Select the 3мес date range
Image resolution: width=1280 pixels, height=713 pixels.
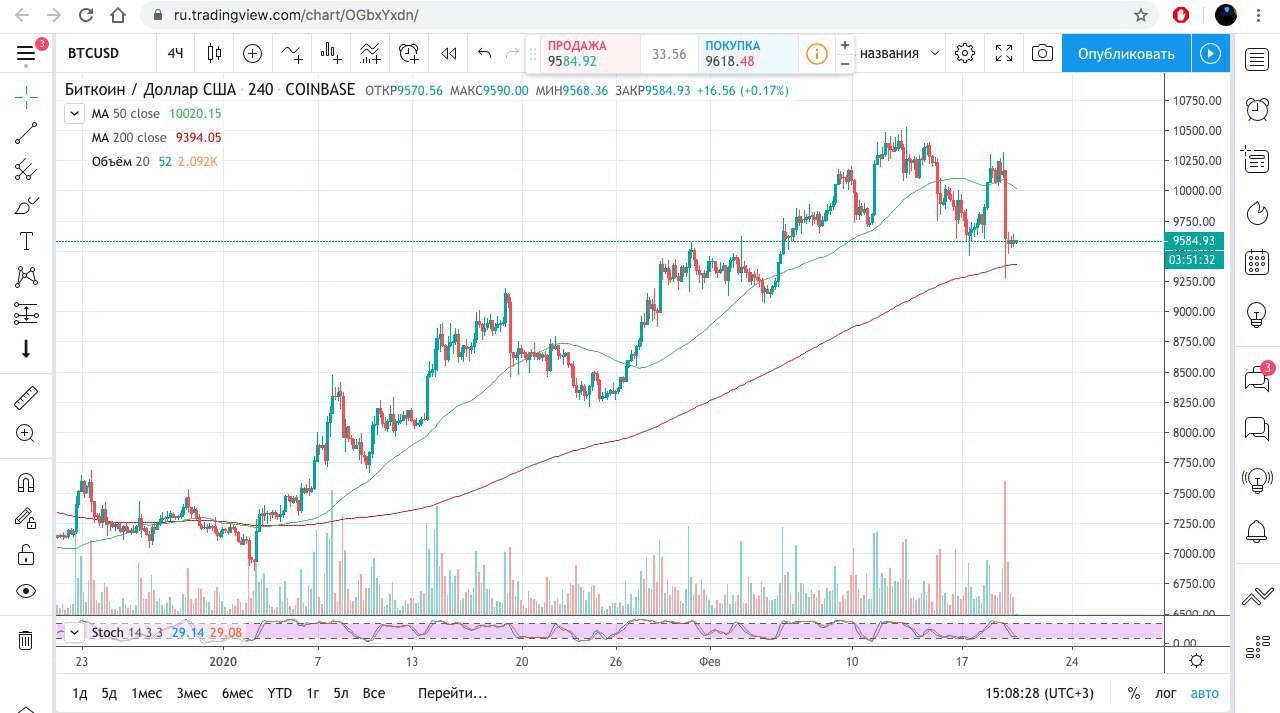pyautogui.click(x=192, y=693)
